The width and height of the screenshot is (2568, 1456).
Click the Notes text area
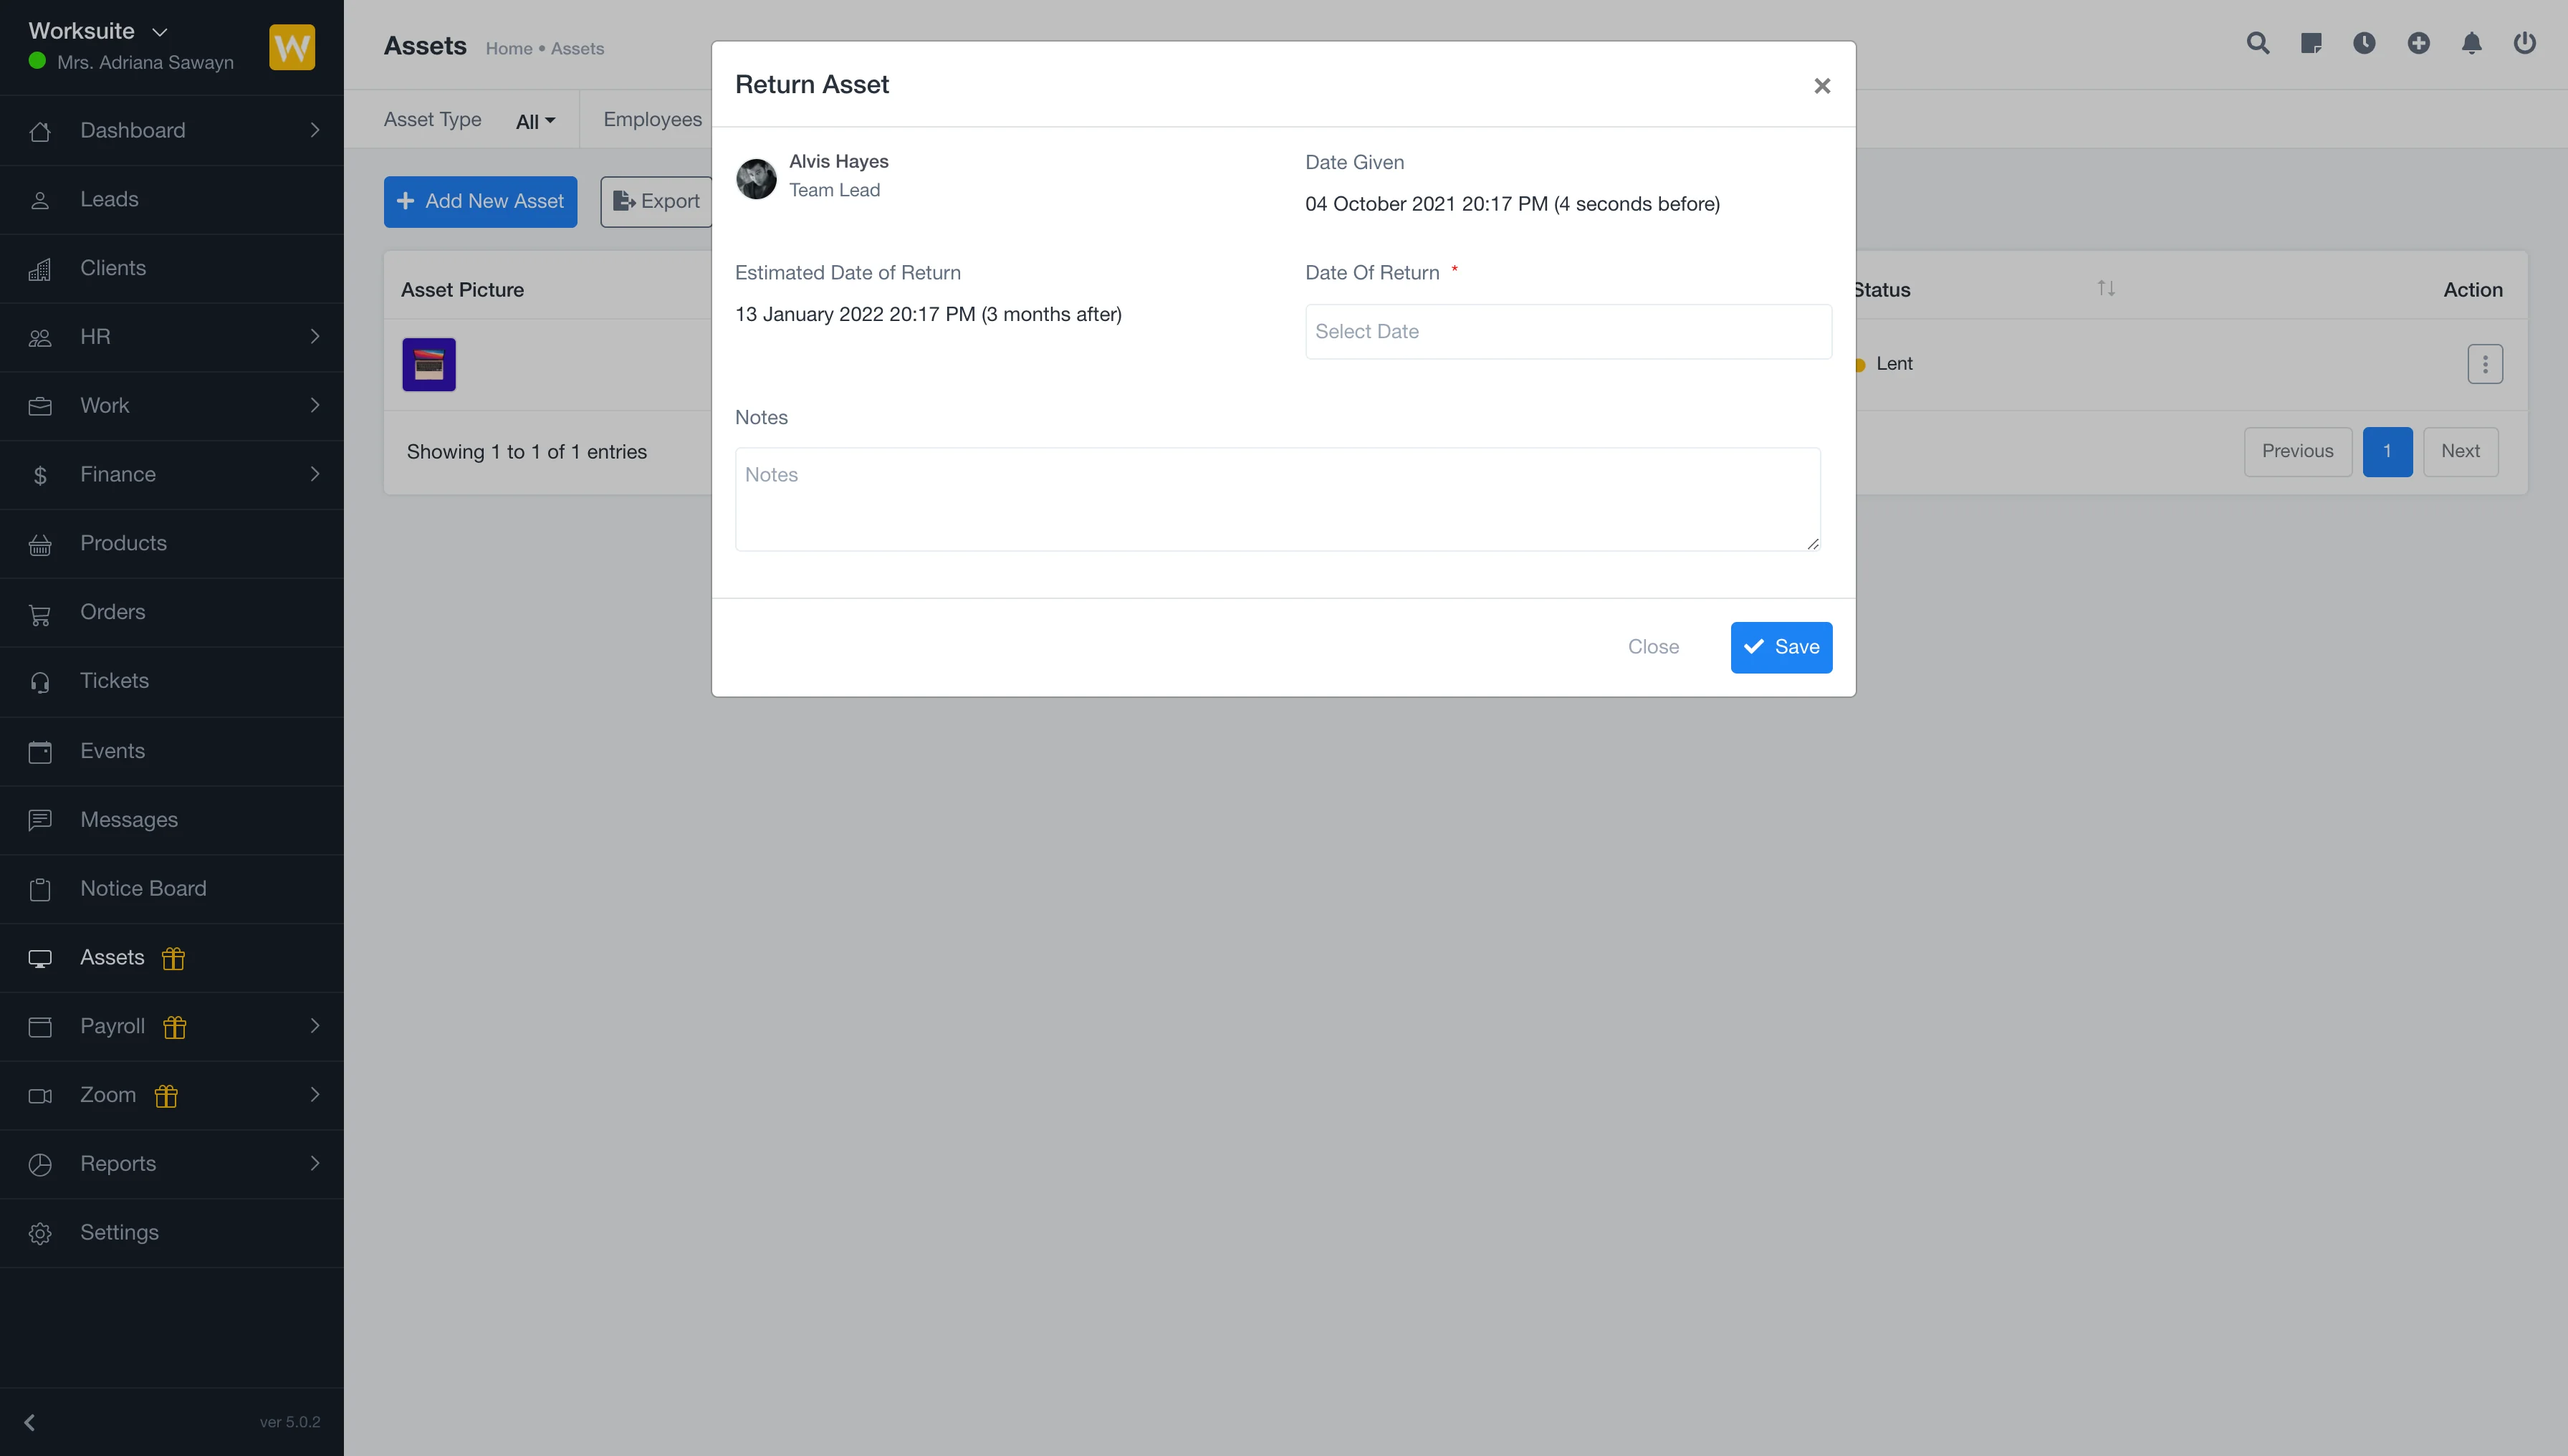click(x=1277, y=499)
